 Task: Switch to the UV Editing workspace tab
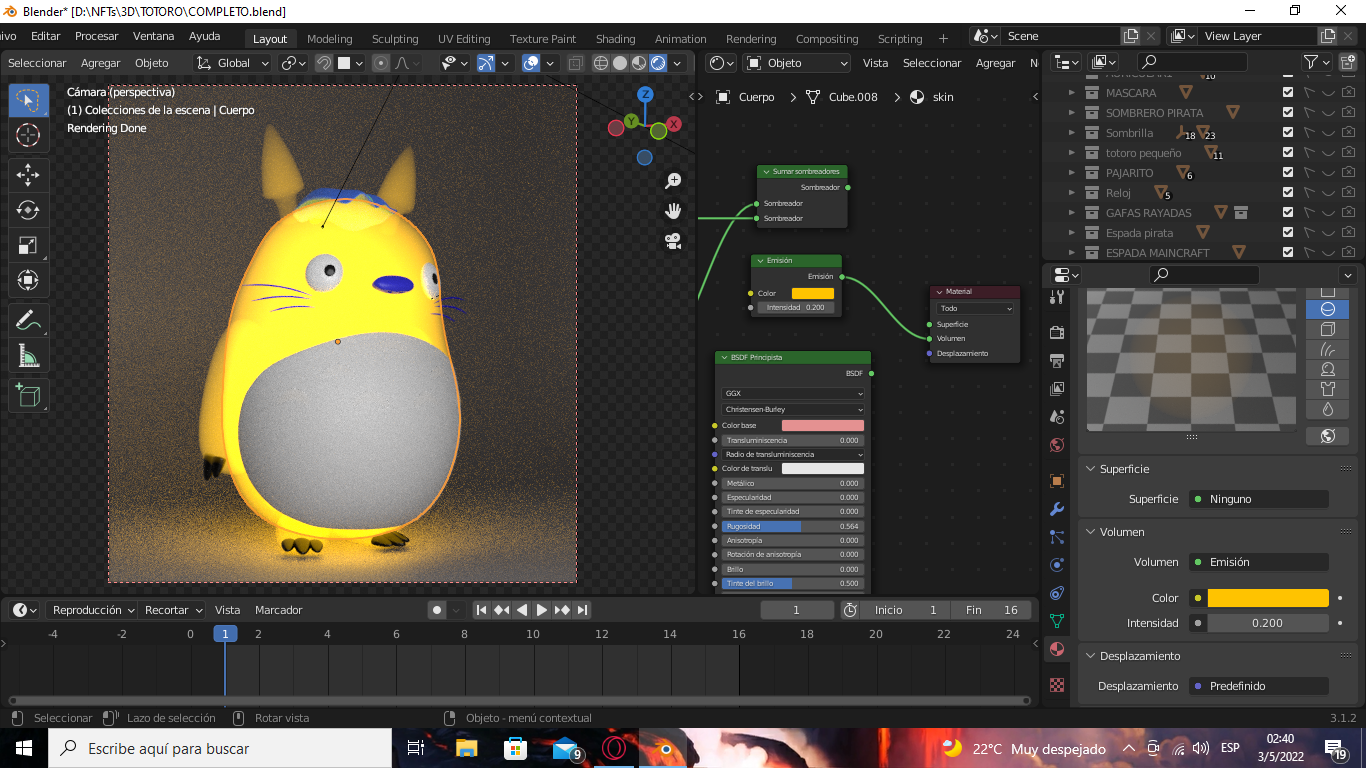pos(464,39)
